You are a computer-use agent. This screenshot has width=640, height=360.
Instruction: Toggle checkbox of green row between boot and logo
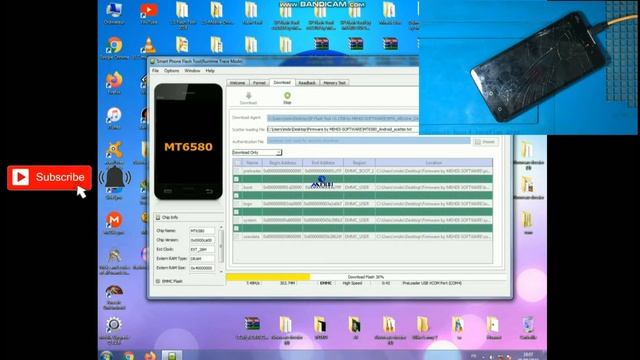click(x=236, y=196)
